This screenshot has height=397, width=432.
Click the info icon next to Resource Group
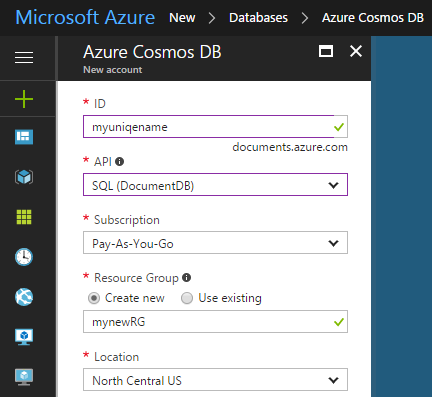[x=186, y=277]
